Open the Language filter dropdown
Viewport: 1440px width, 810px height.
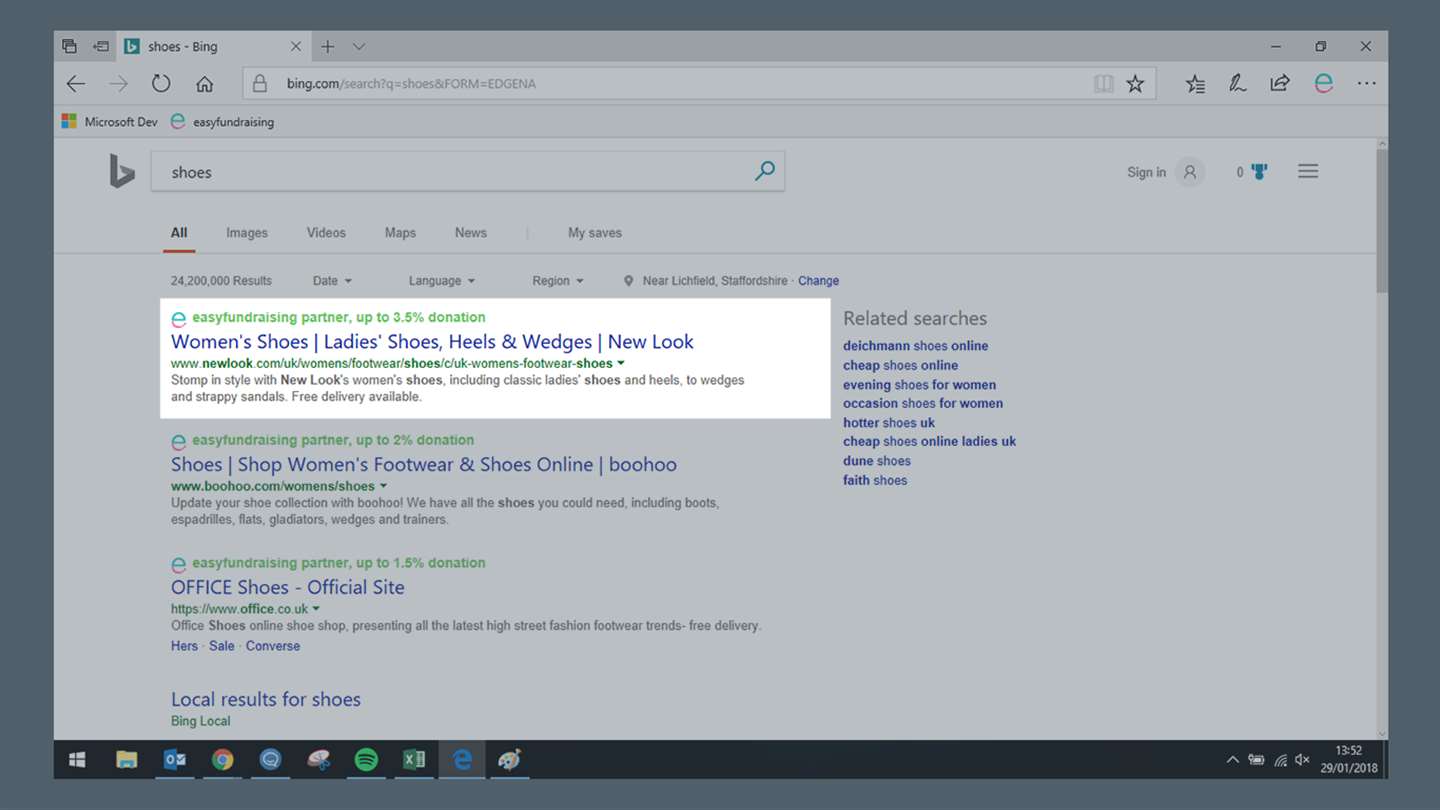tap(441, 281)
